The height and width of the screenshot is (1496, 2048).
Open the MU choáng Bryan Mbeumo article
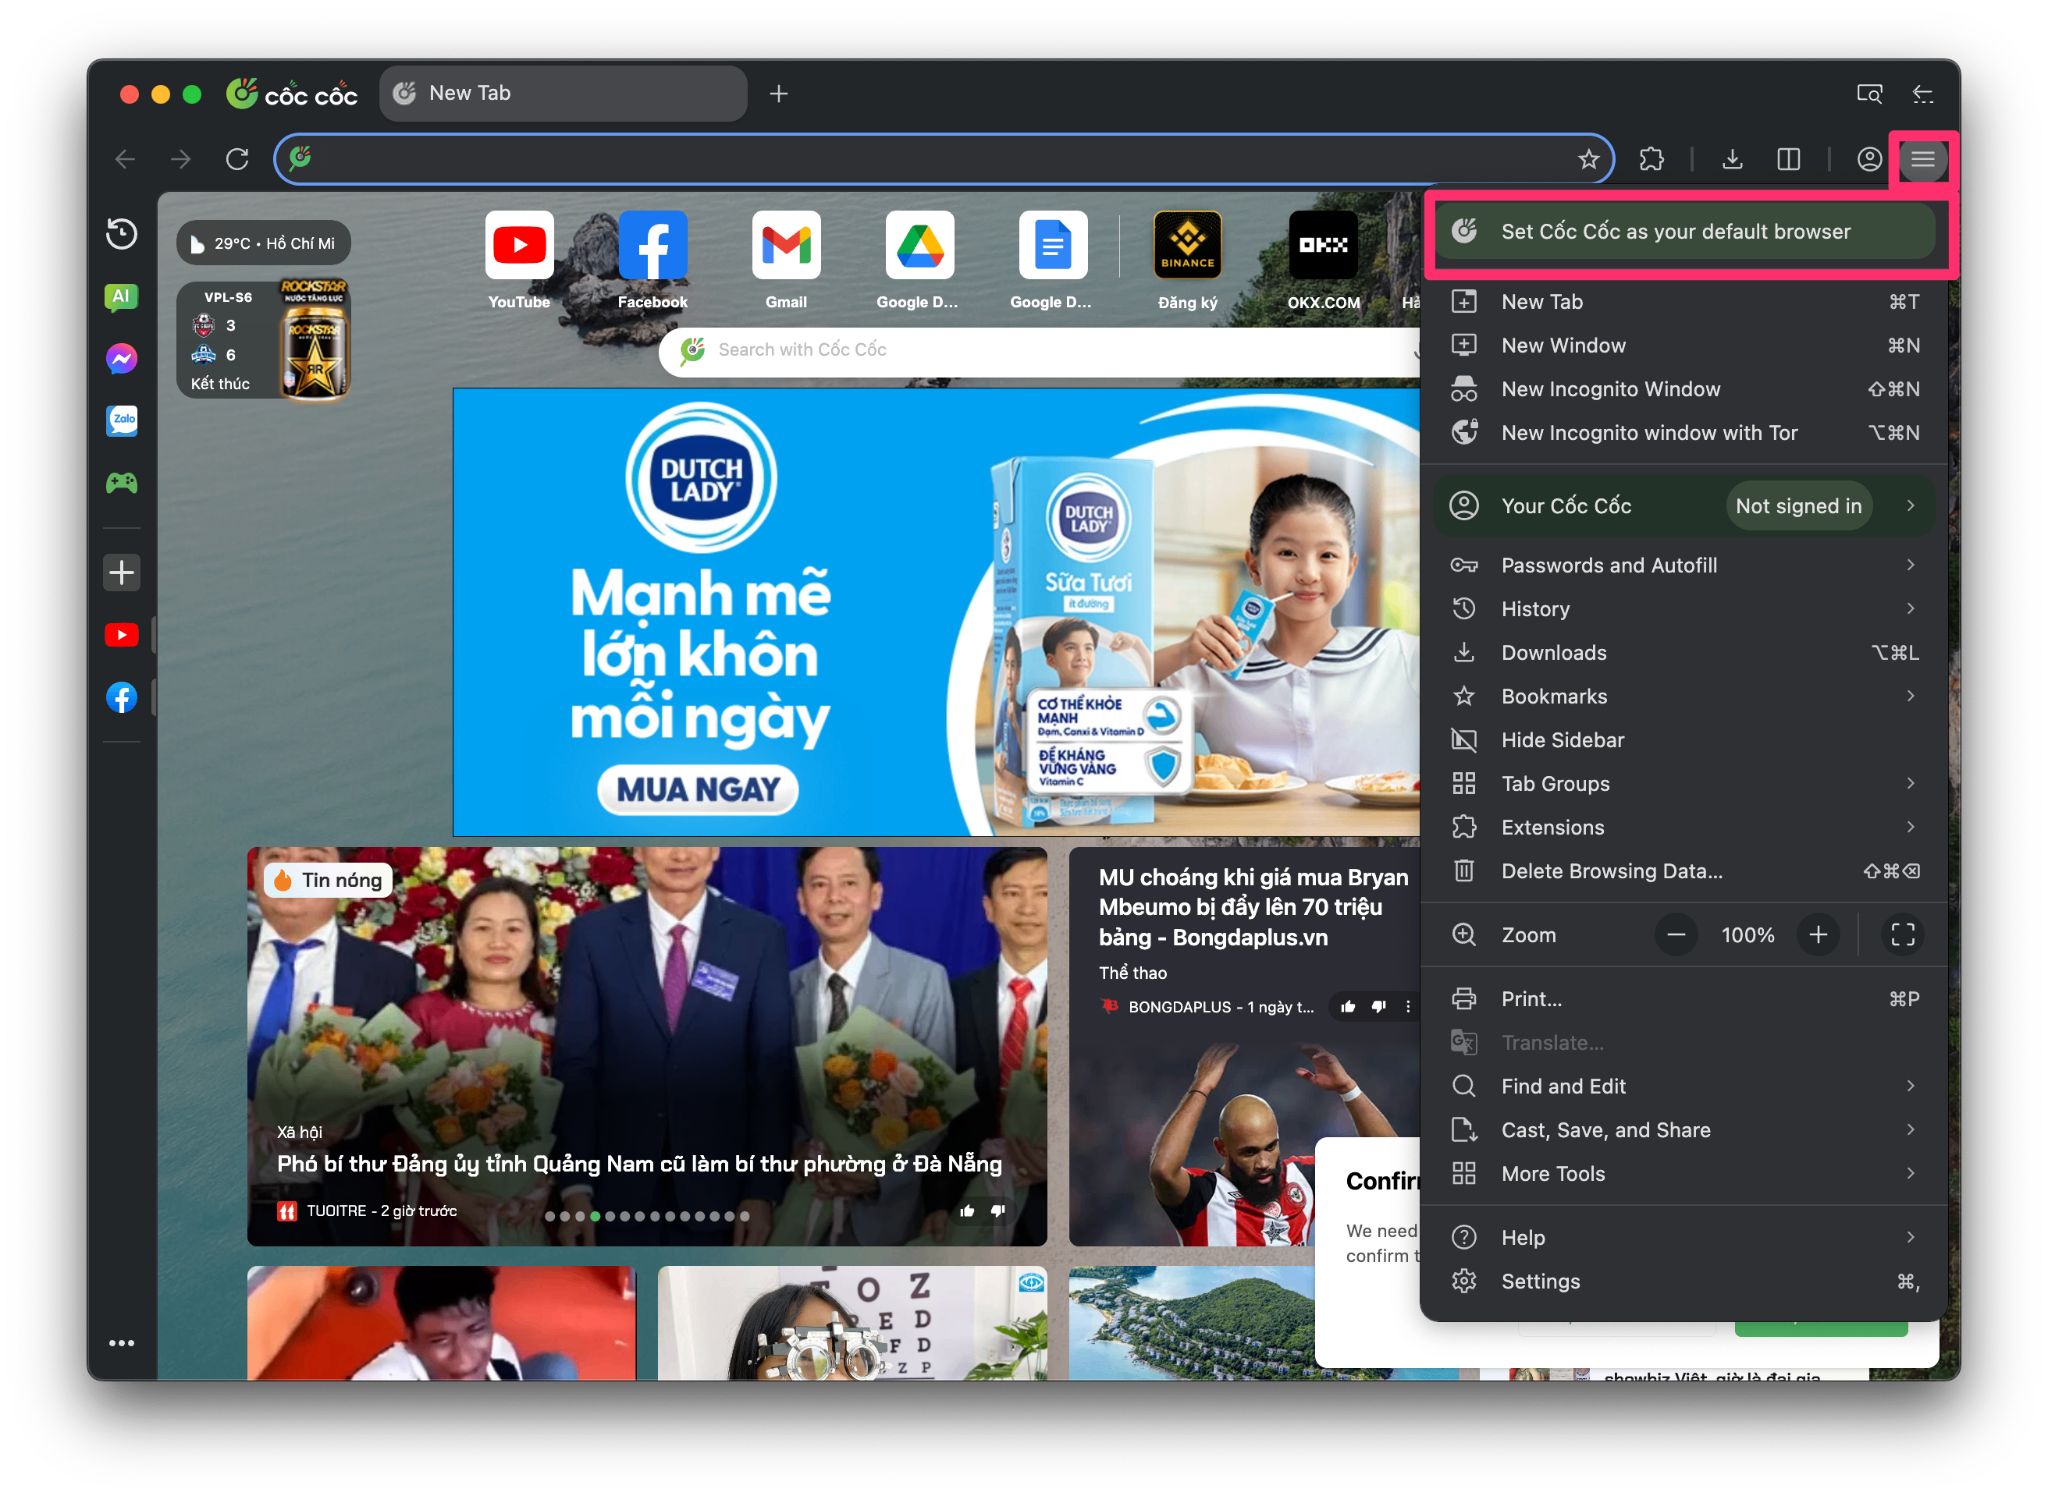coord(1253,907)
